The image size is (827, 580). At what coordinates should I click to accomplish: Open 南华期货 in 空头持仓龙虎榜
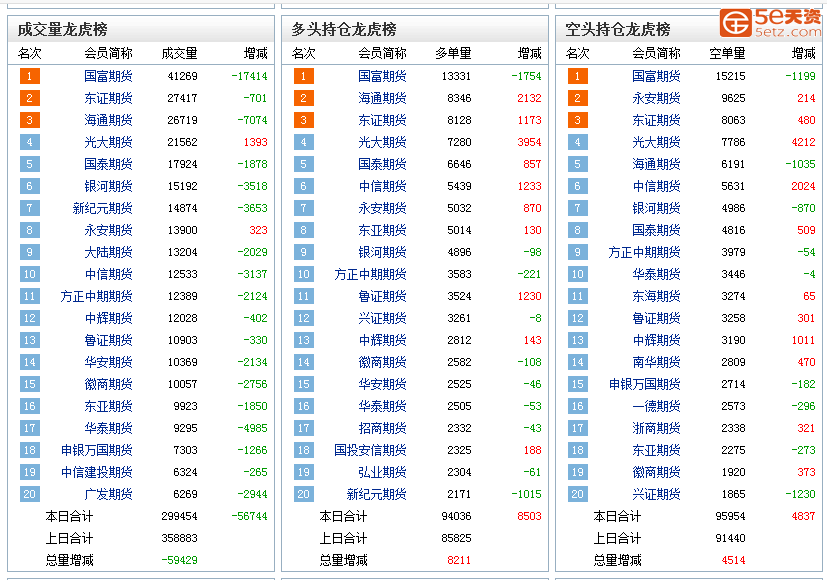point(657,362)
